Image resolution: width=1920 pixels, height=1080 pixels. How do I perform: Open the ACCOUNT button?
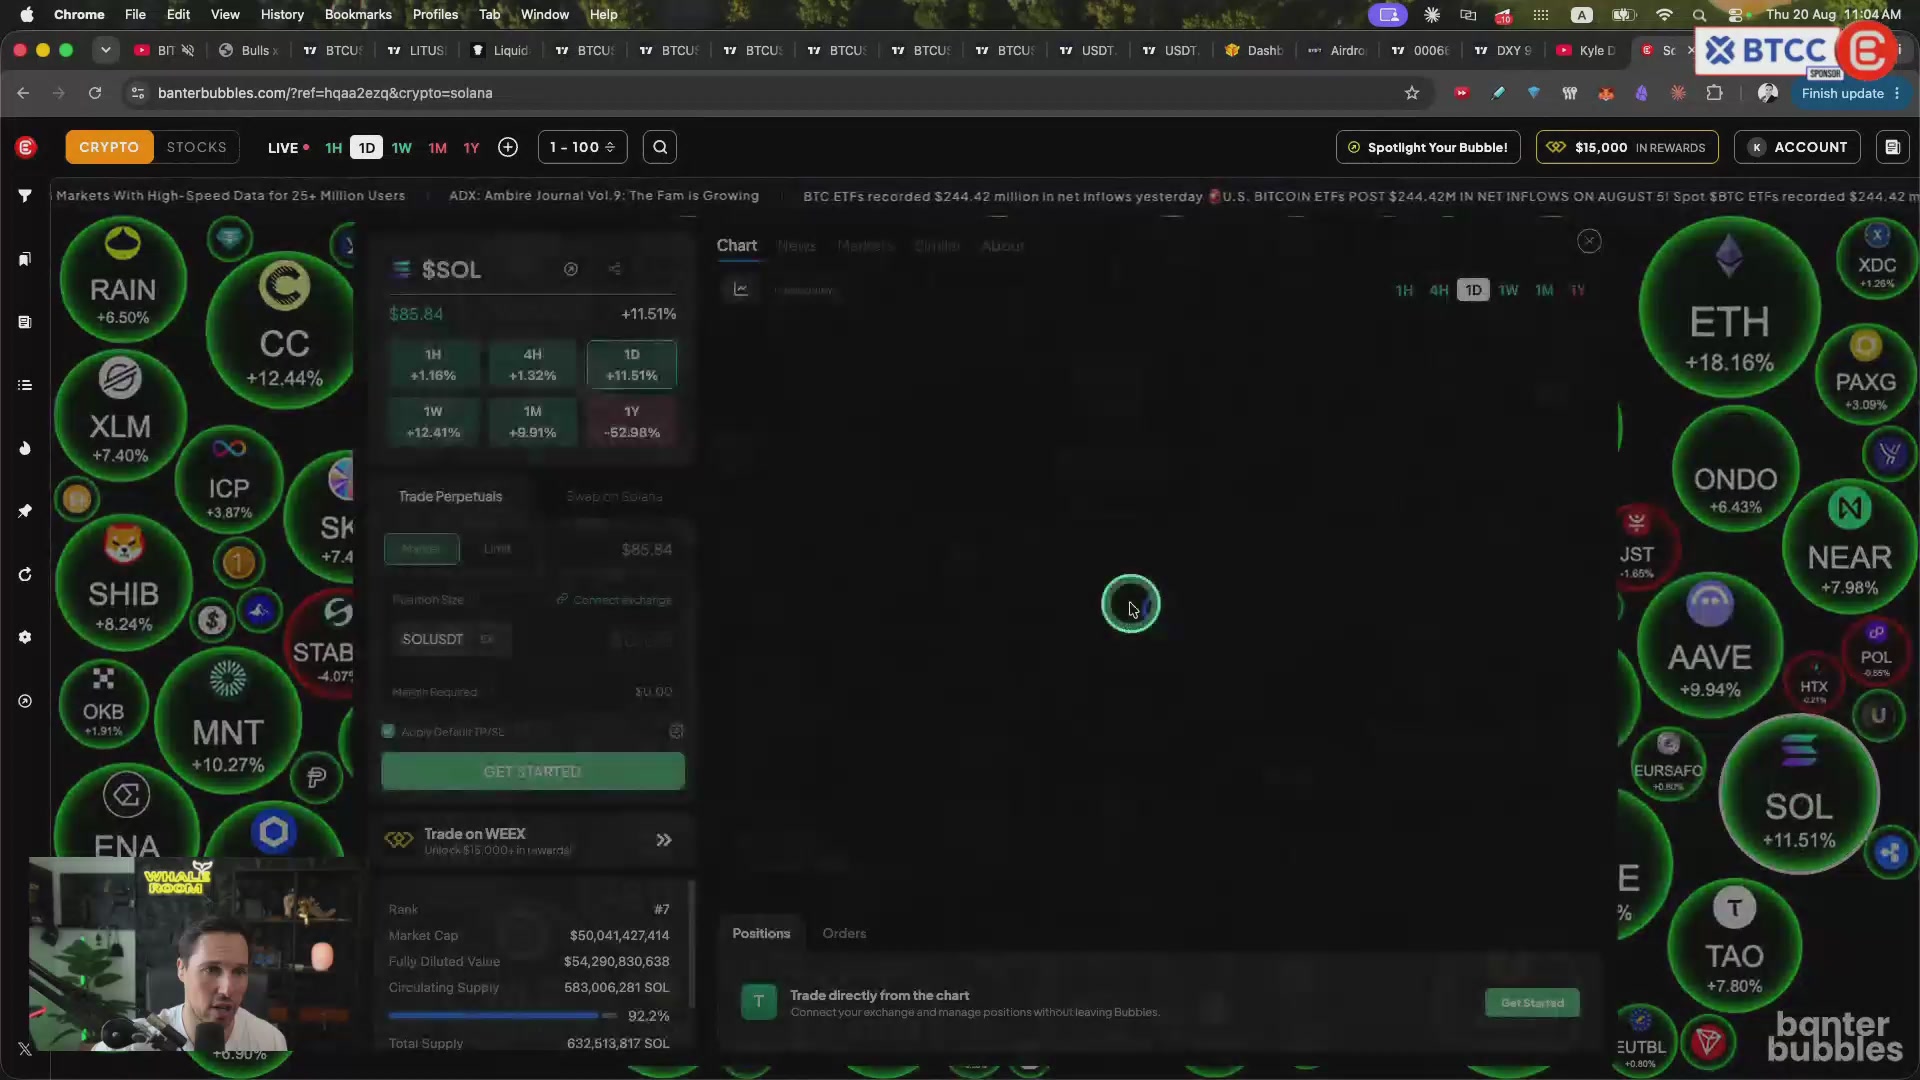pyautogui.click(x=1798, y=147)
